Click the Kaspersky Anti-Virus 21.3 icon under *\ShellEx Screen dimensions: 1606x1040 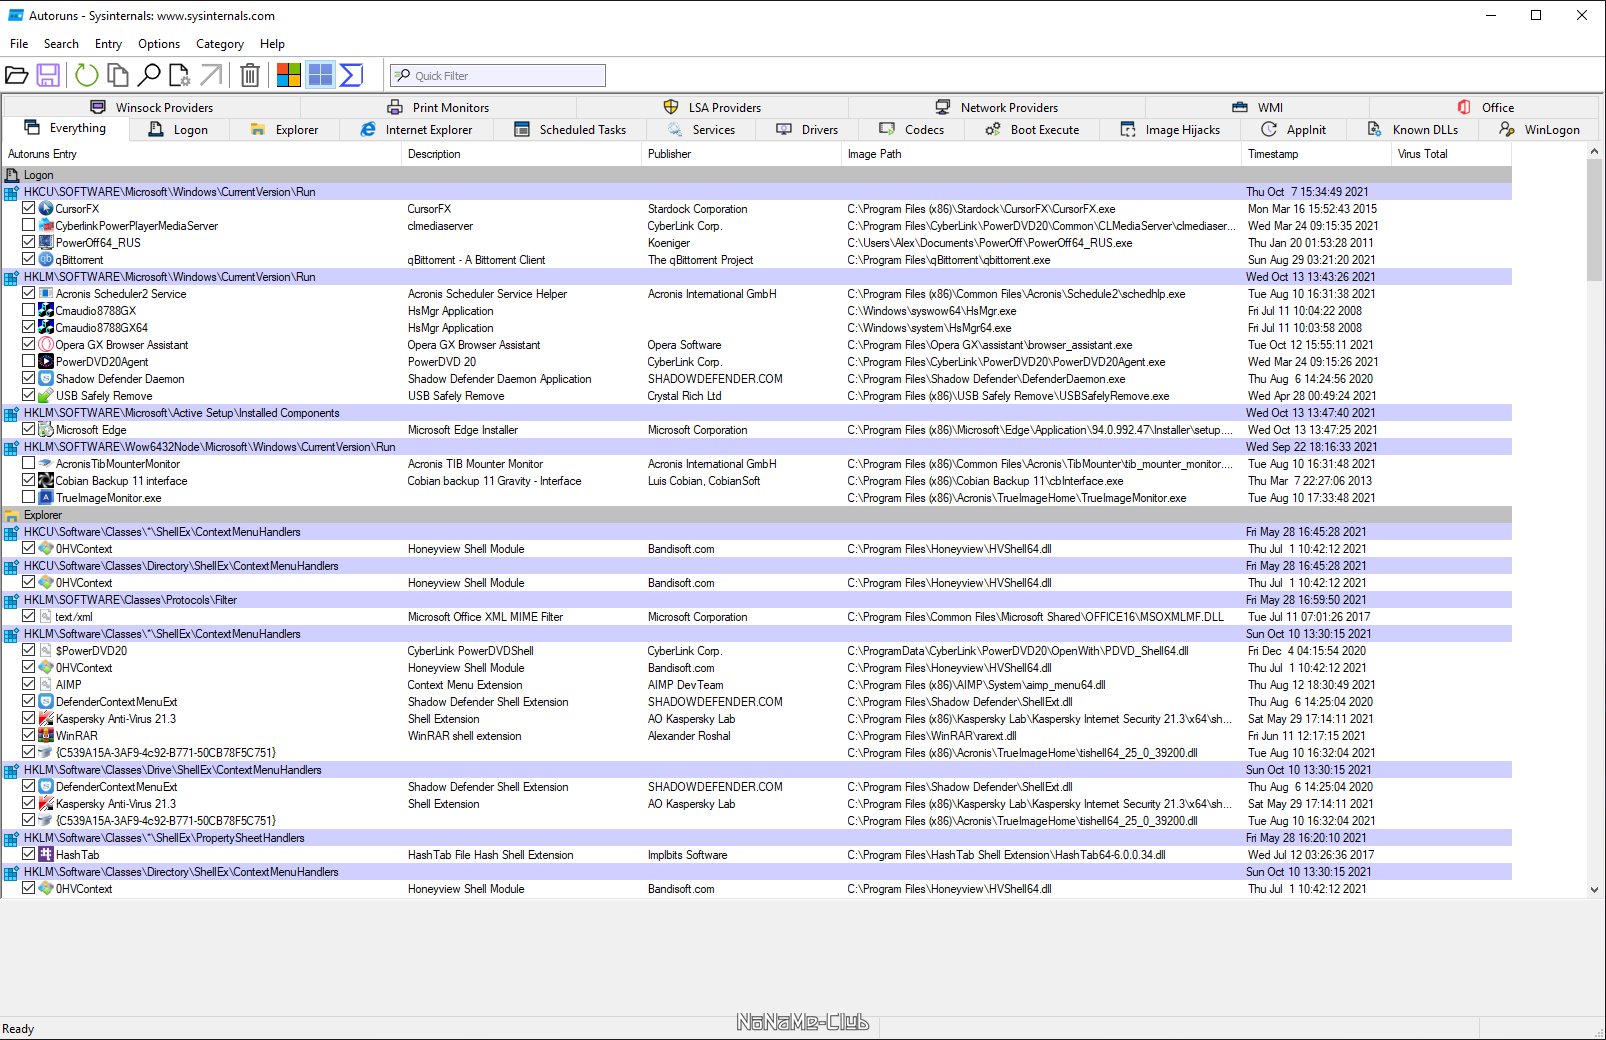pos(46,719)
